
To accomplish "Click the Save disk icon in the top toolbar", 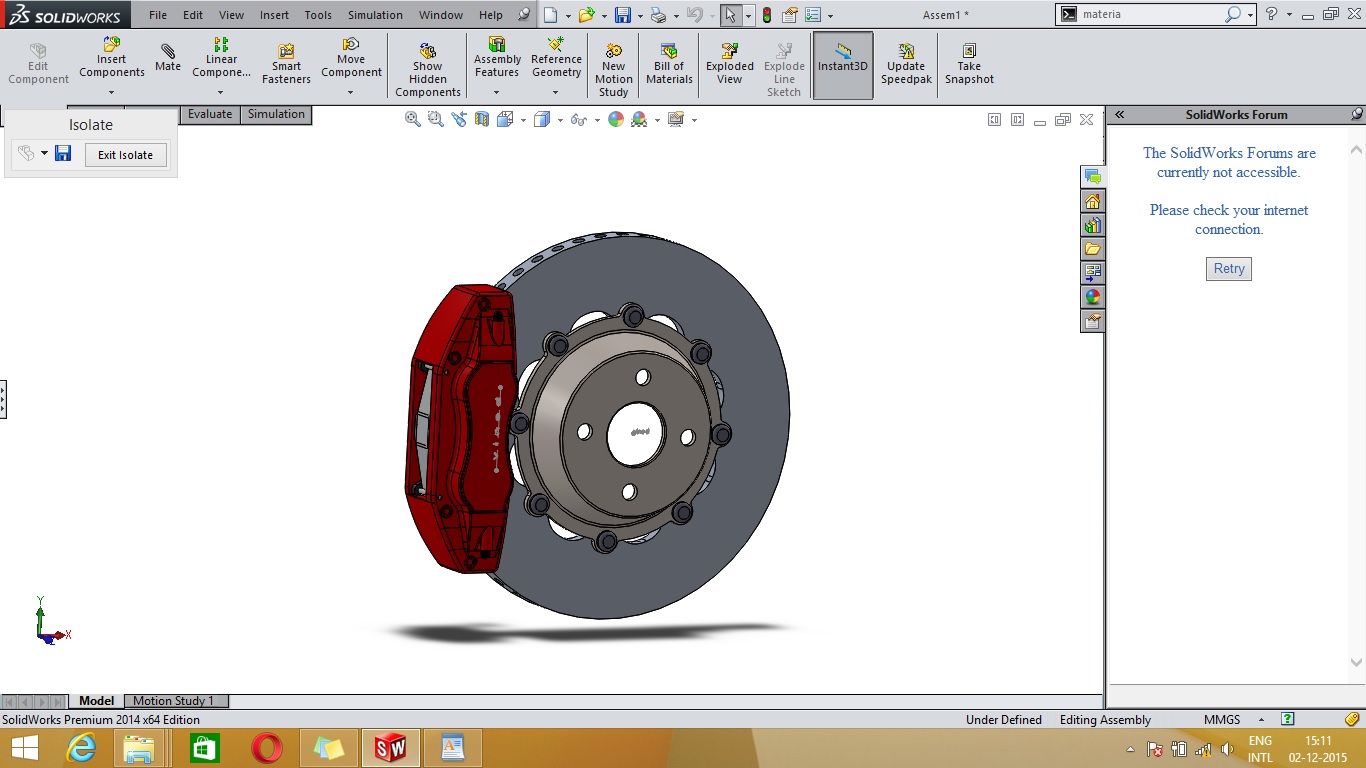I will coord(623,15).
